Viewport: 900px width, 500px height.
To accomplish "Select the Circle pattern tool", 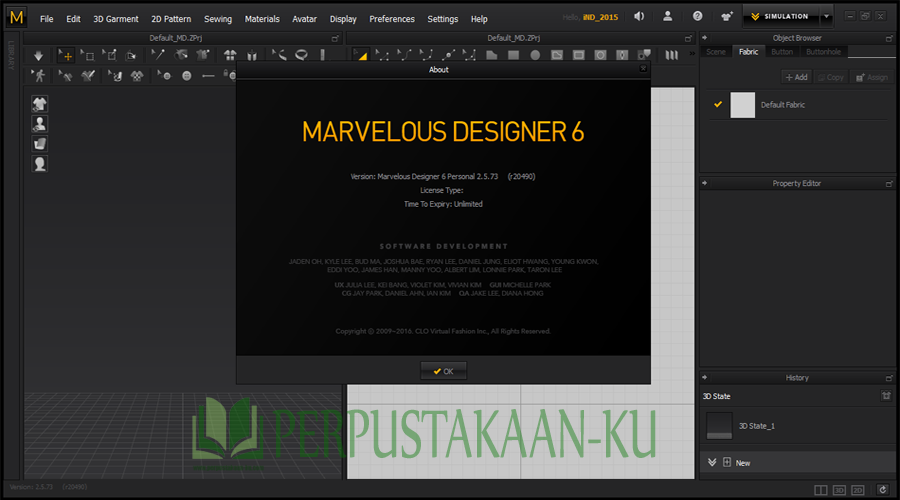I will click(x=535, y=55).
